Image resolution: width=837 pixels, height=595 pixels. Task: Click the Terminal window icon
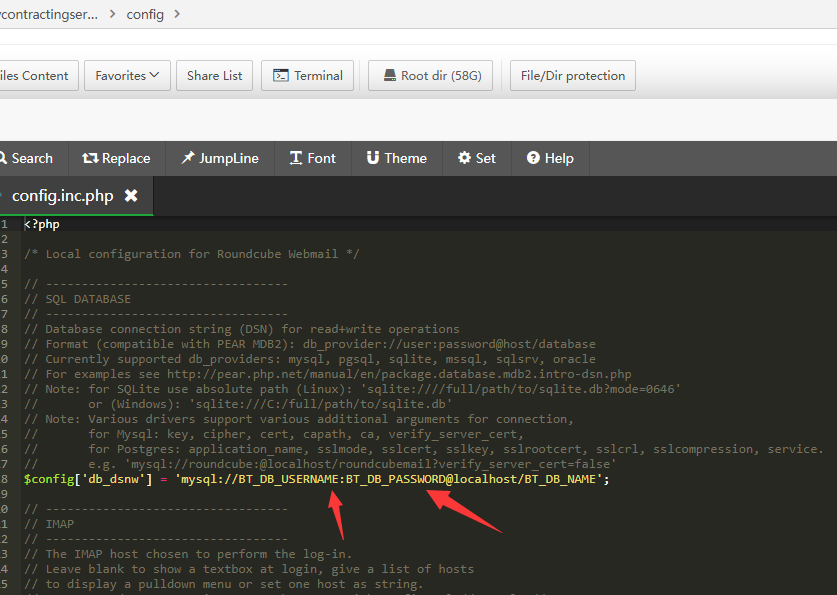[281, 75]
